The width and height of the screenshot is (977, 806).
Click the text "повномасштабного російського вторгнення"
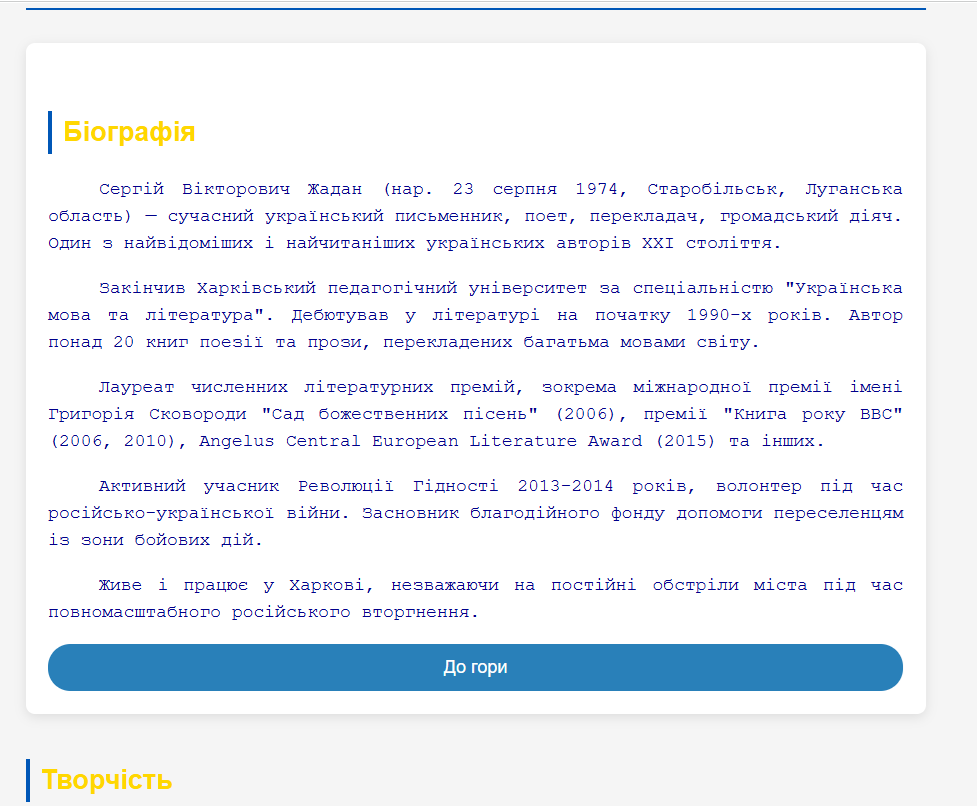click(x=263, y=612)
